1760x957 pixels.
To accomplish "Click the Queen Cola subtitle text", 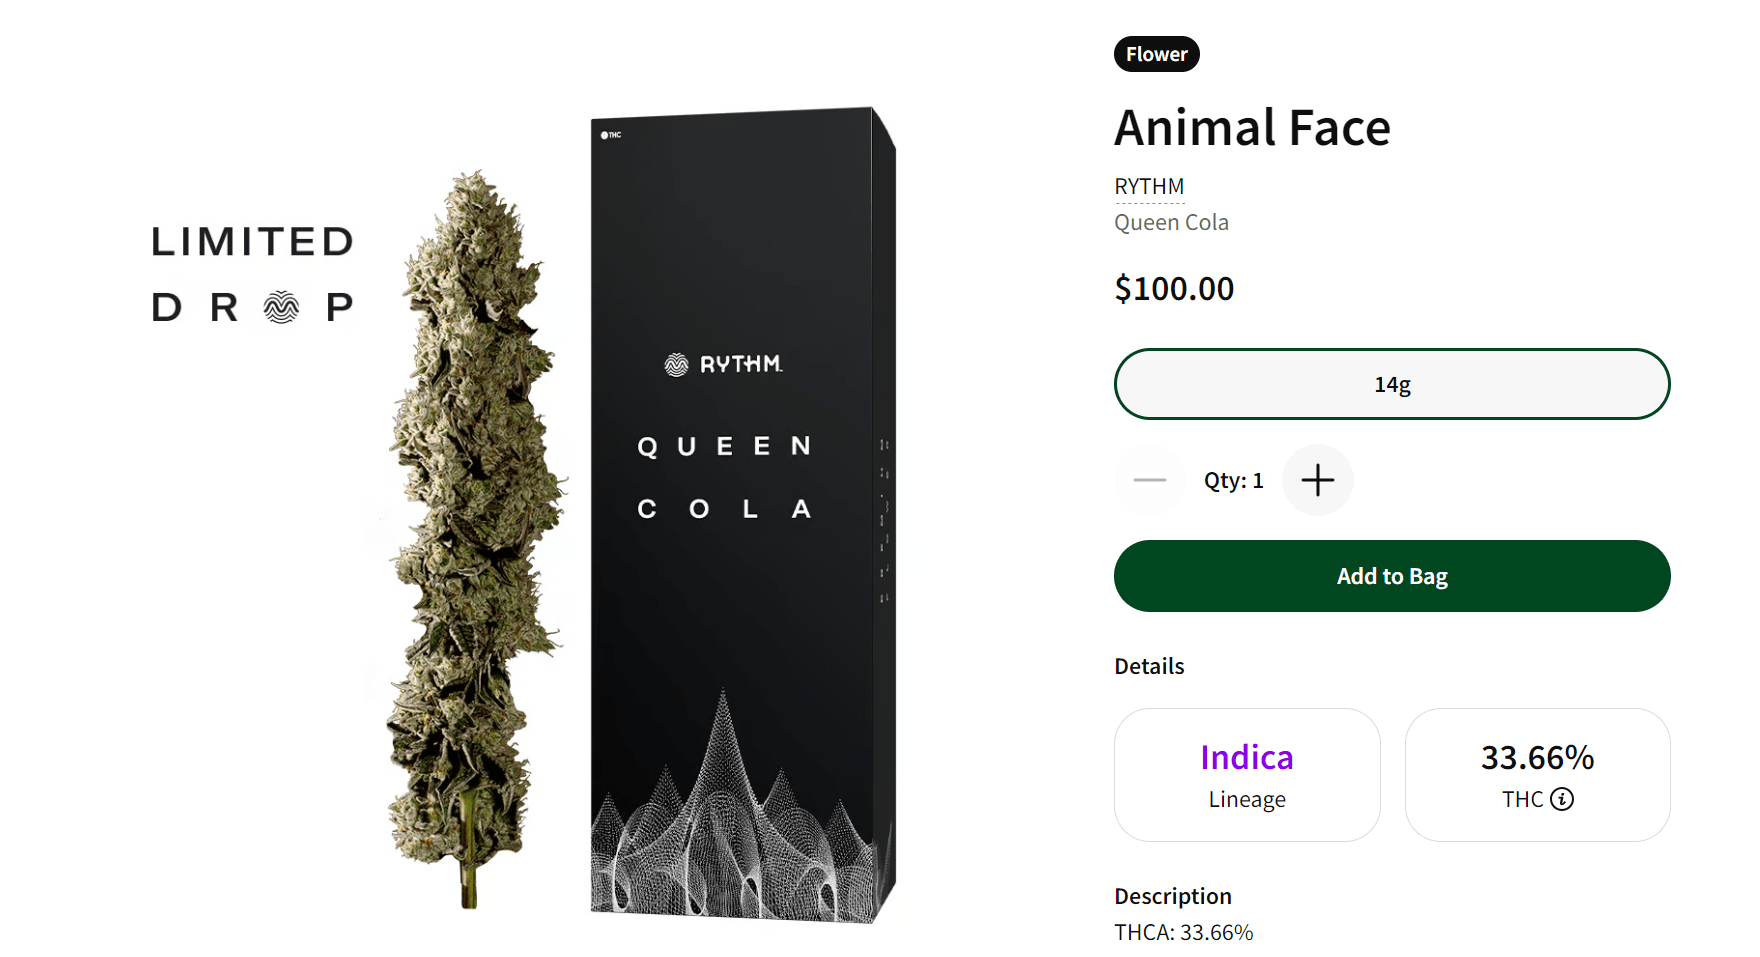I will [1171, 223].
